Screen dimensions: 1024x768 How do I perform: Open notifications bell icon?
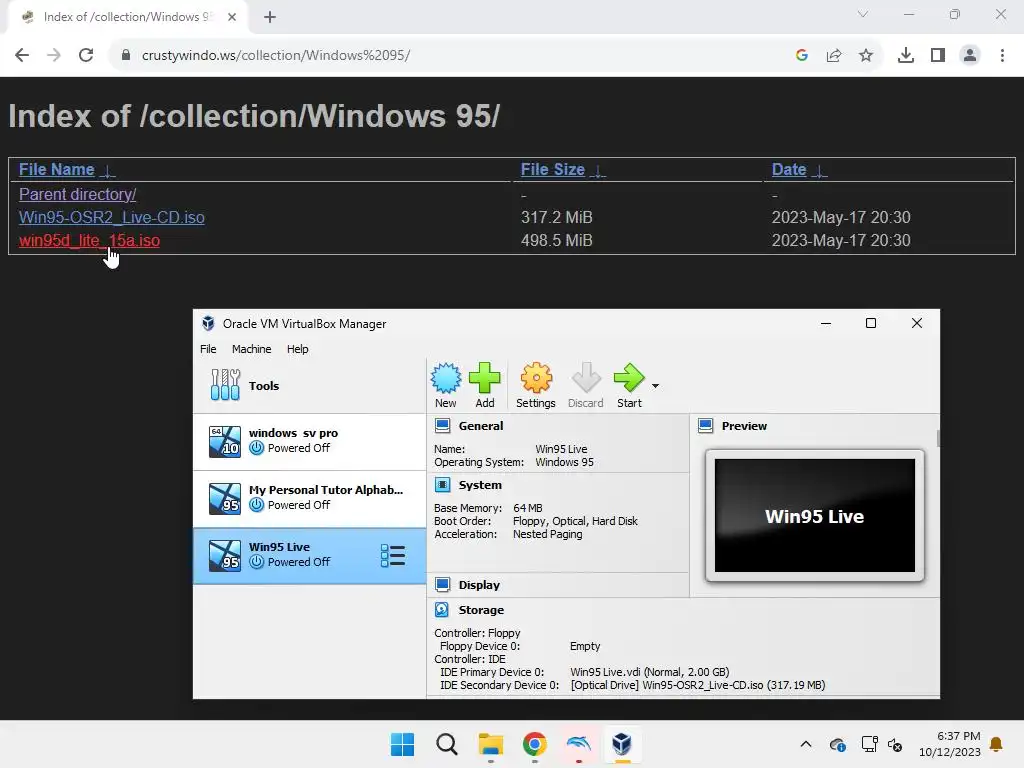coord(996,744)
